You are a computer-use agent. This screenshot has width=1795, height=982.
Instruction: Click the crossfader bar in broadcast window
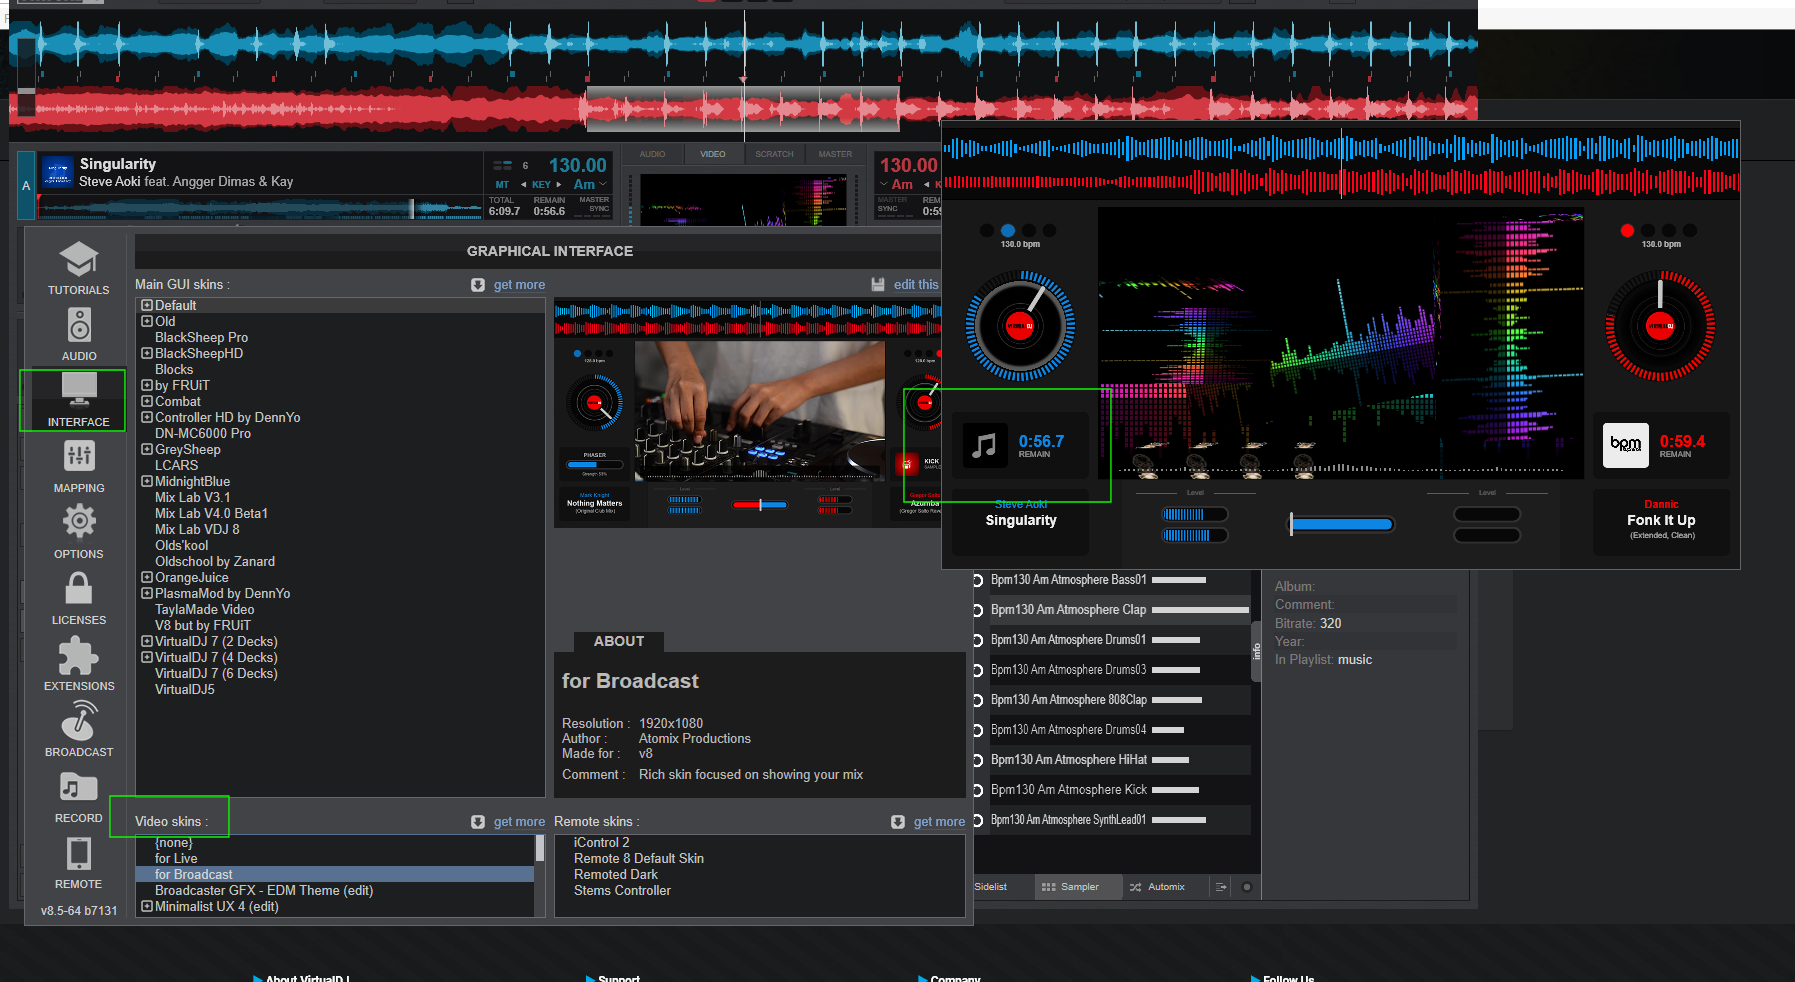[1341, 524]
